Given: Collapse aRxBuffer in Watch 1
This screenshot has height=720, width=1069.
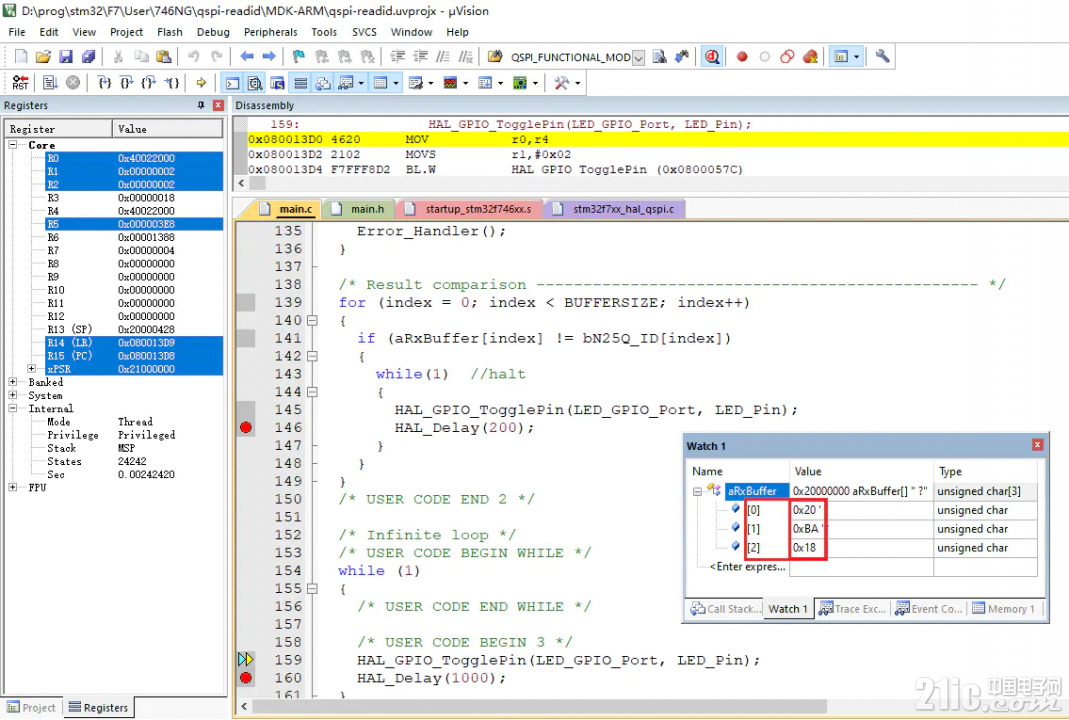Looking at the screenshot, I should [697, 491].
